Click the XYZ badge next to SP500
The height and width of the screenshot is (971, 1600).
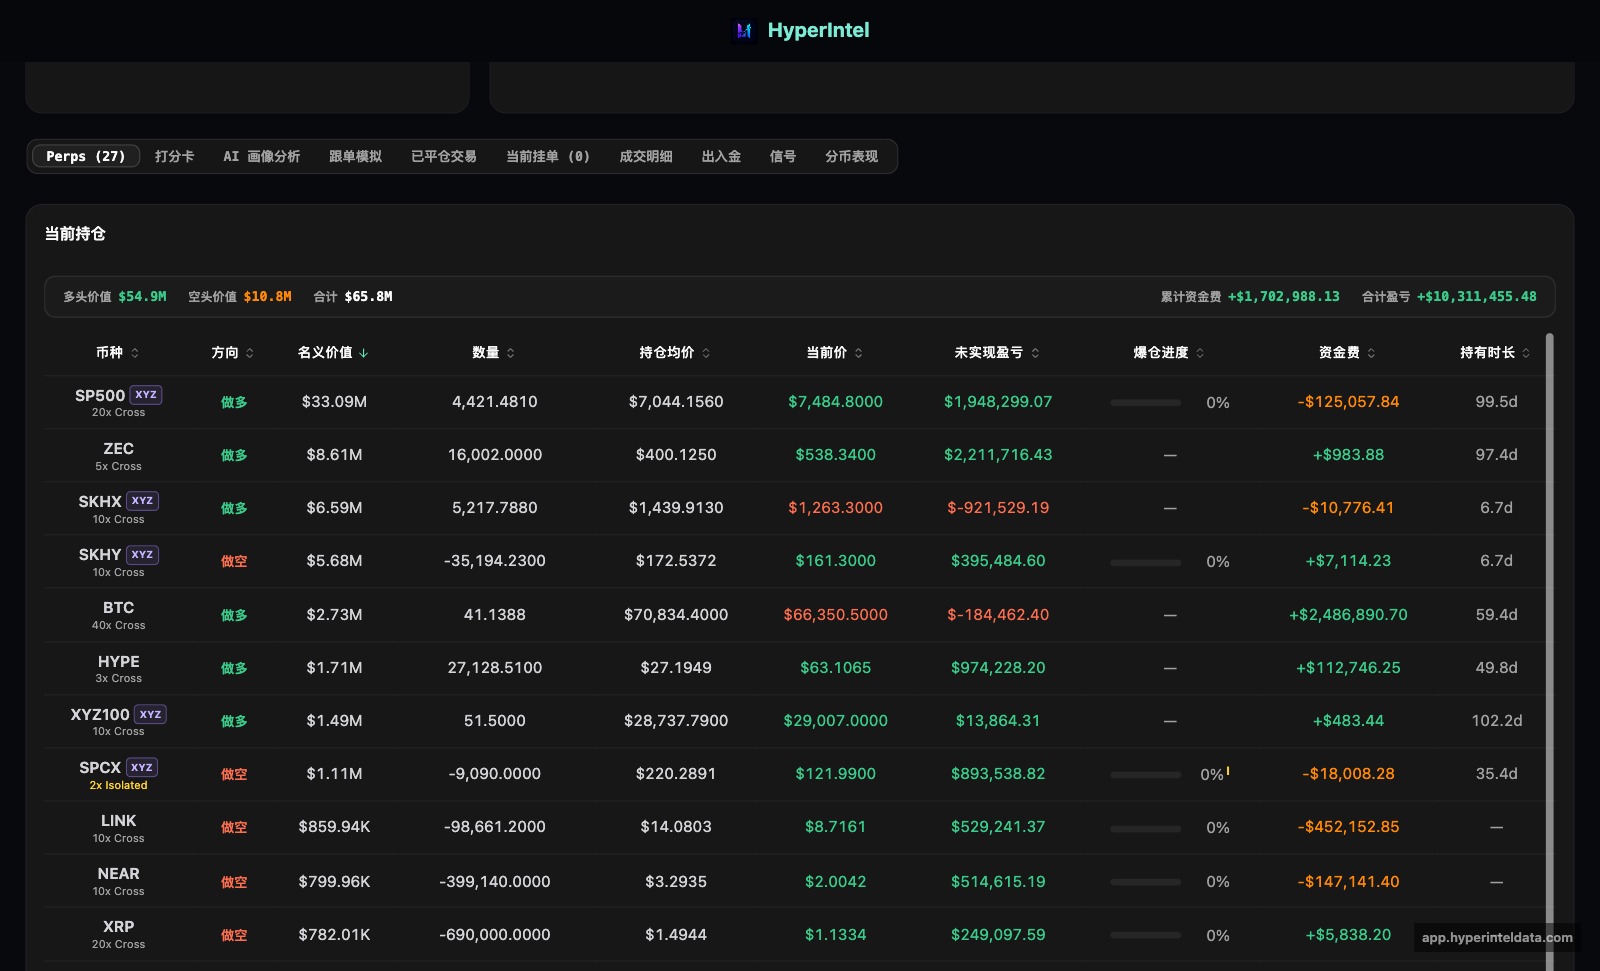click(146, 395)
